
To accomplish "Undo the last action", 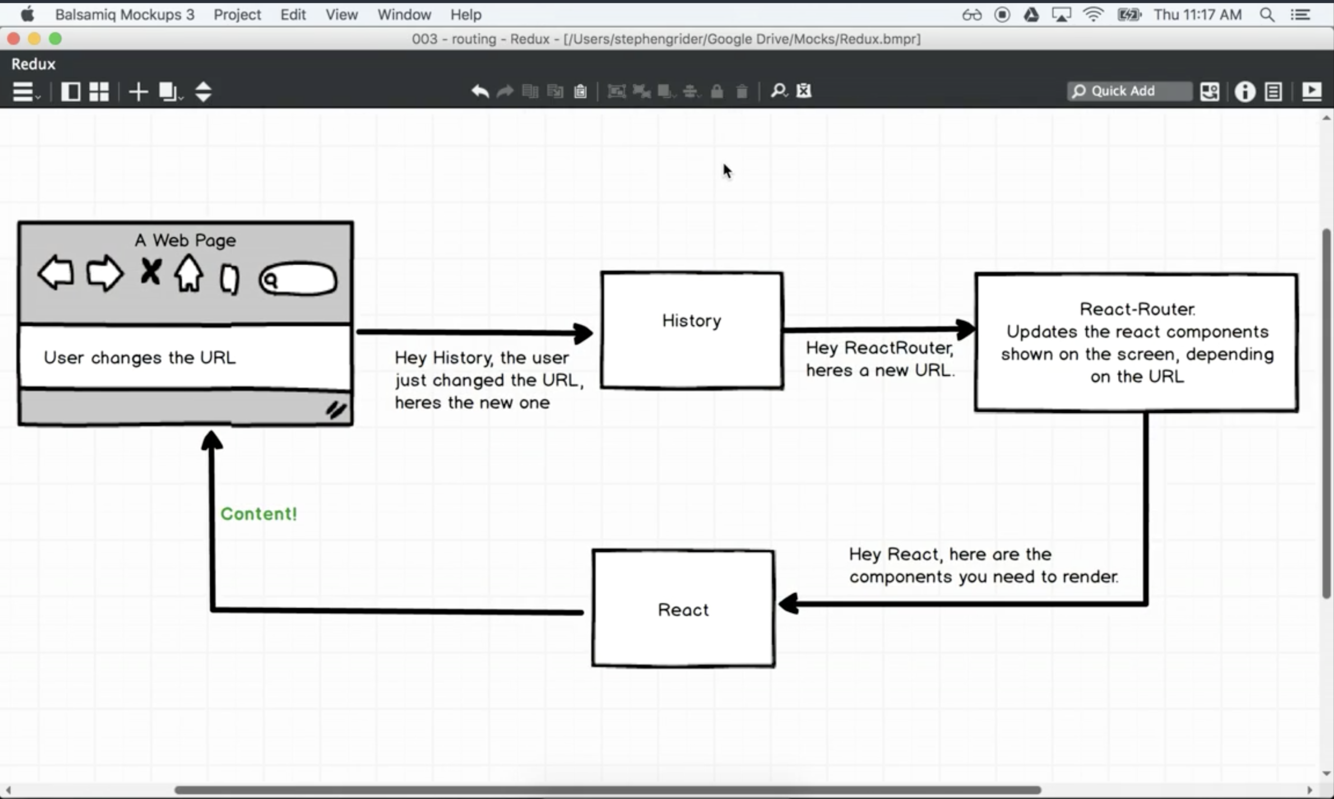I will tap(480, 91).
